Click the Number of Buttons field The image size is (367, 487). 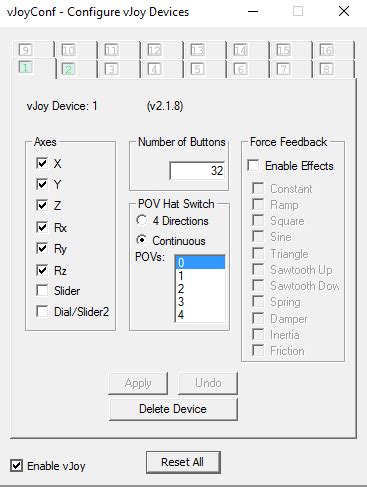(x=197, y=171)
